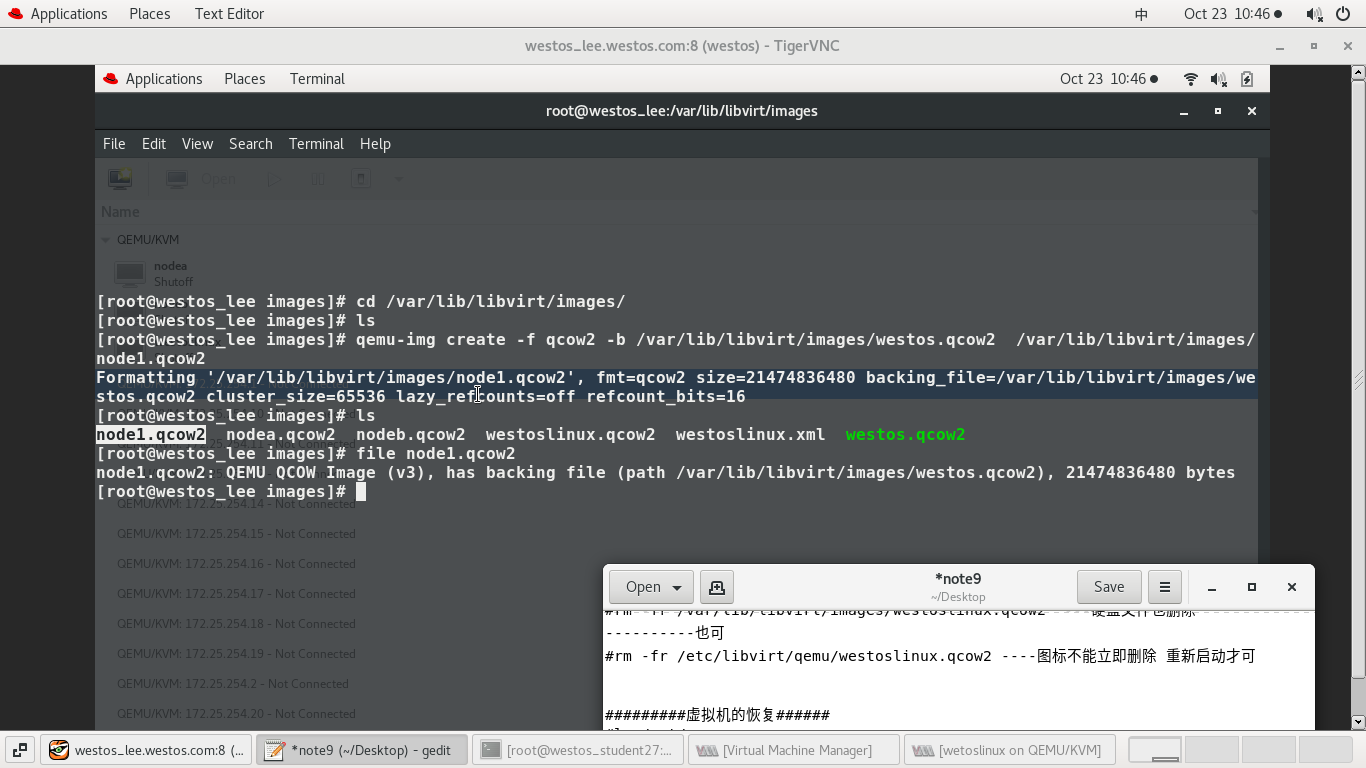Click the terminal cursor at the last prompt

click(361, 492)
